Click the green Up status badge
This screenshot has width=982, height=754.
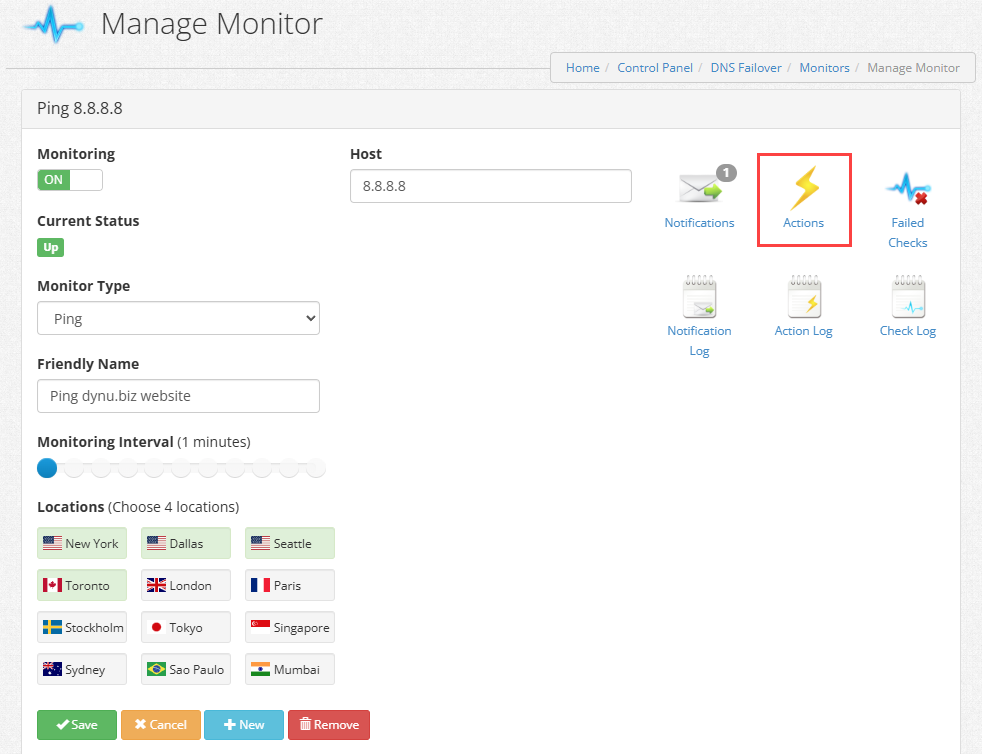[51, 247]
